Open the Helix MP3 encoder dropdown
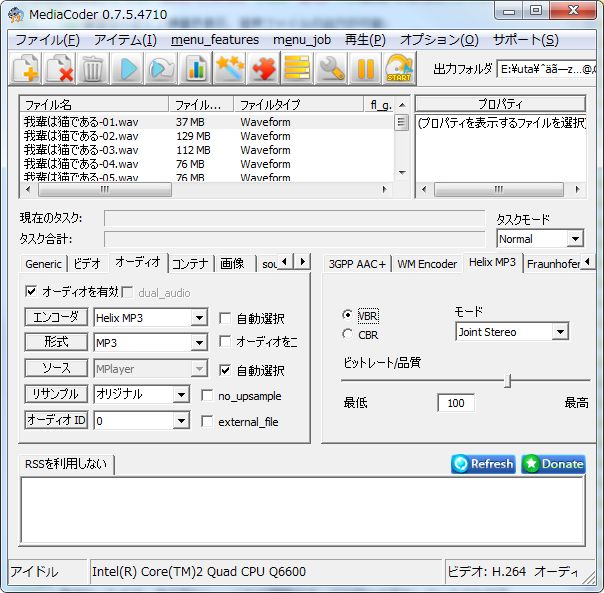Image resolution: width=604 pixels, height=593 pixels. (199, 318)
